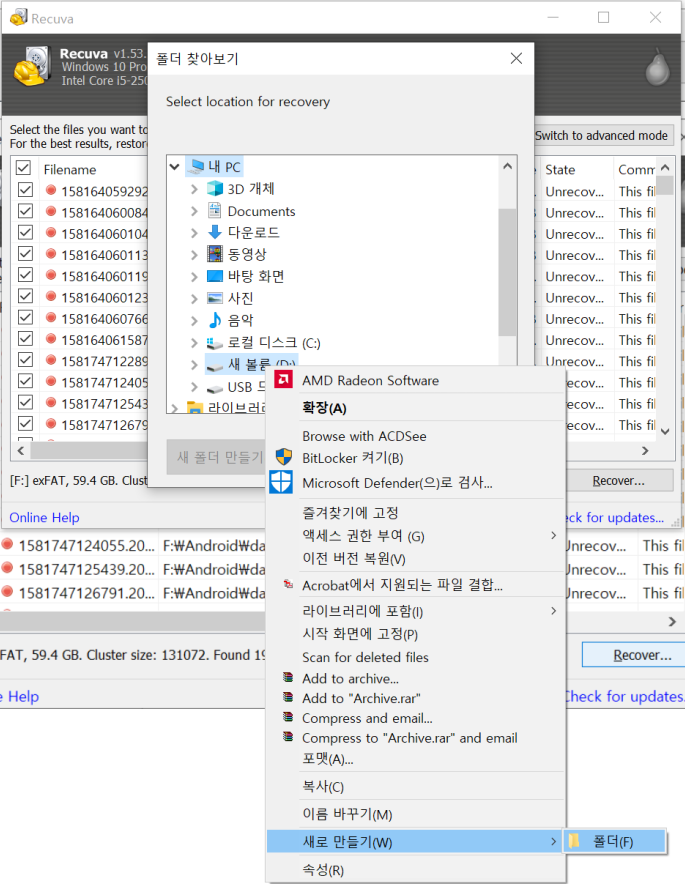The width and height of the screenshot is (685, 884).
Task: Open the 액세스 권한 부여 submenu arrow
Action: pyautogui.click(x=553, y=535)
